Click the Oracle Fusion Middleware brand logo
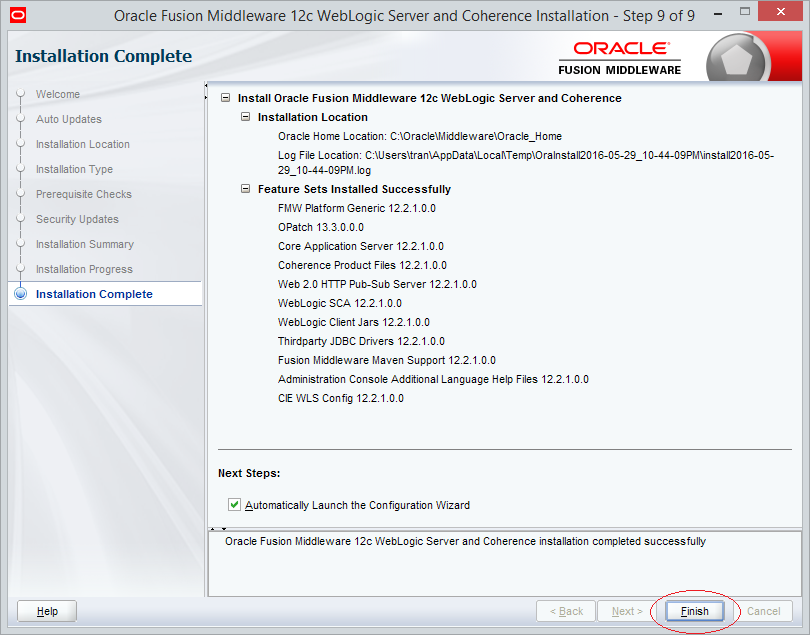Viewport: 810px width, 635px height. pos(619,58)
